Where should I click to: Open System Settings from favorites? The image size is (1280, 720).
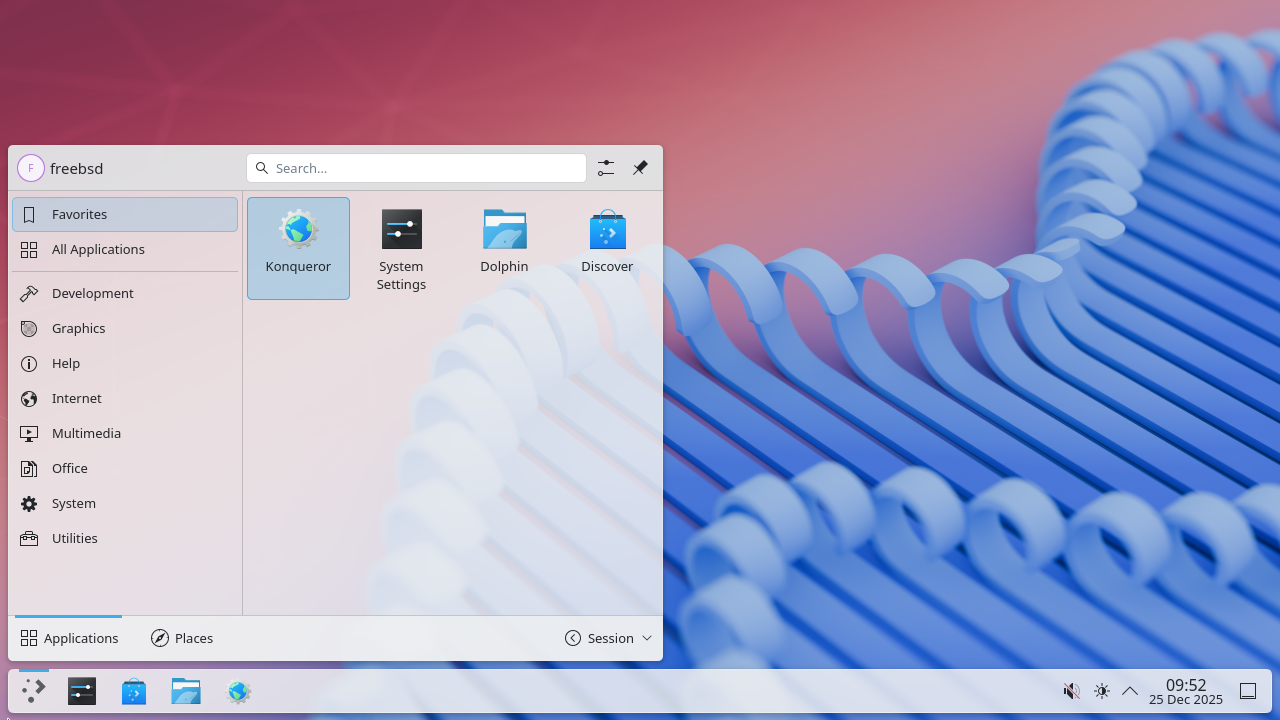(401, 248)
